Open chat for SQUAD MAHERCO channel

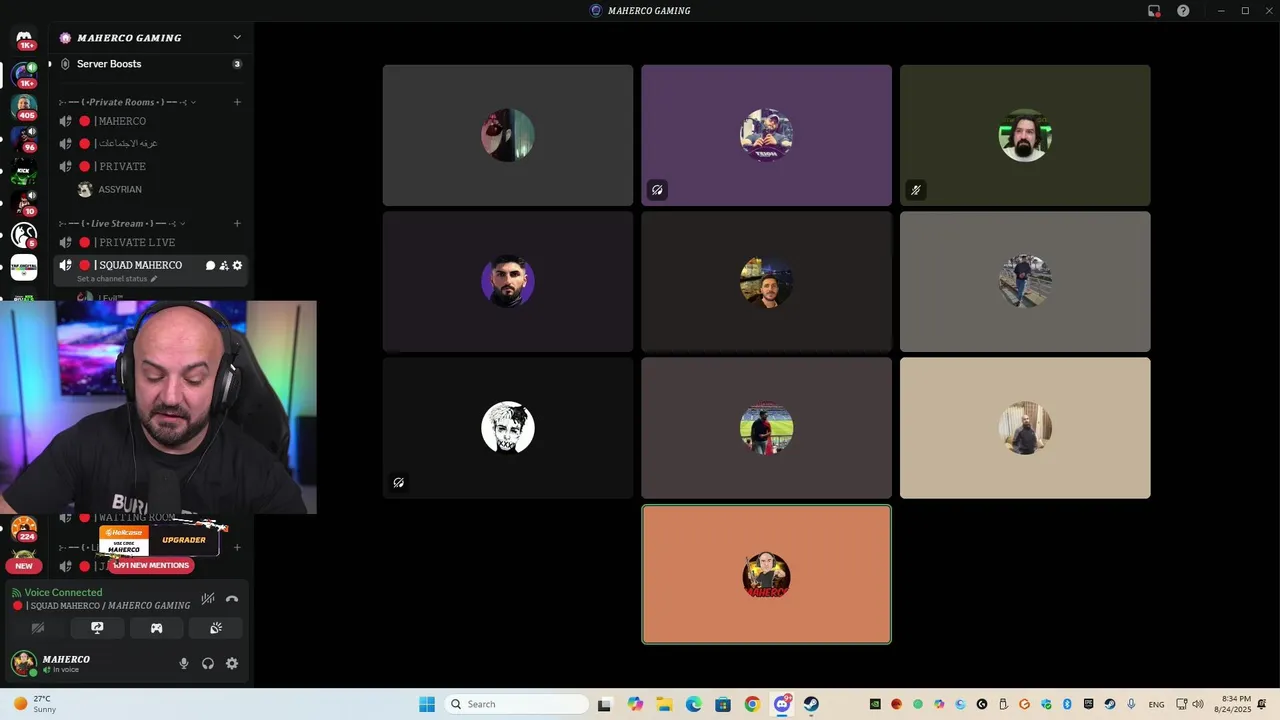tap(210, 265)
